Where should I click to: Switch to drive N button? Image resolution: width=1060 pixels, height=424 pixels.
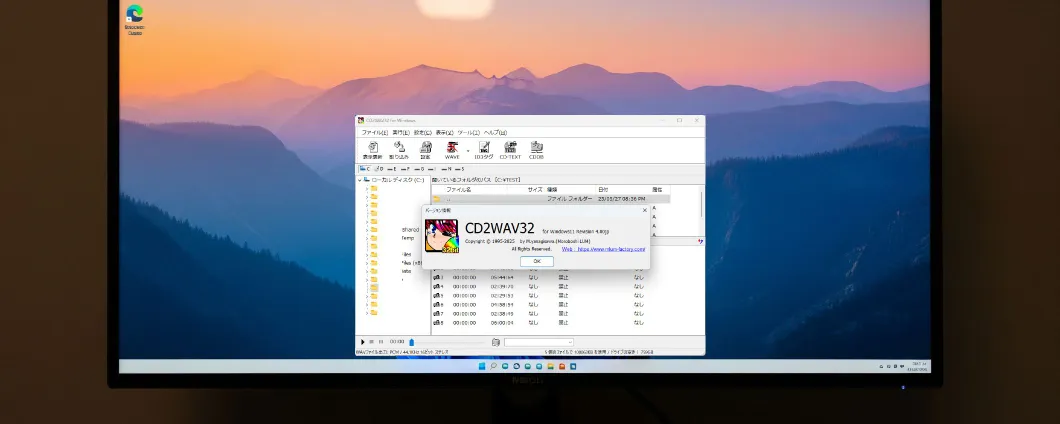(446, 169)
